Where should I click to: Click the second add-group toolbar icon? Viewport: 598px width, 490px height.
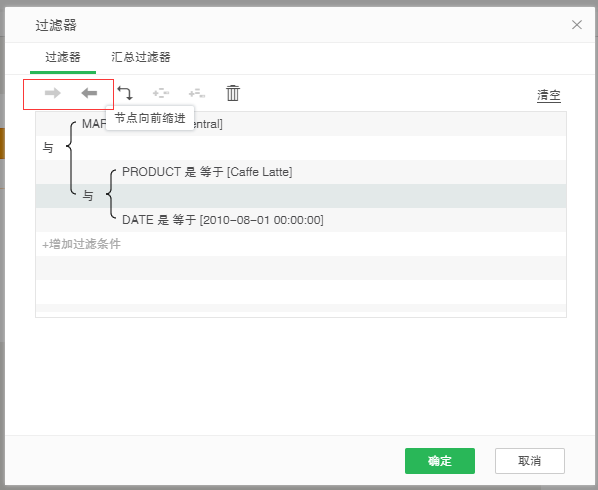pyautogui.click(x=197, y=93)
